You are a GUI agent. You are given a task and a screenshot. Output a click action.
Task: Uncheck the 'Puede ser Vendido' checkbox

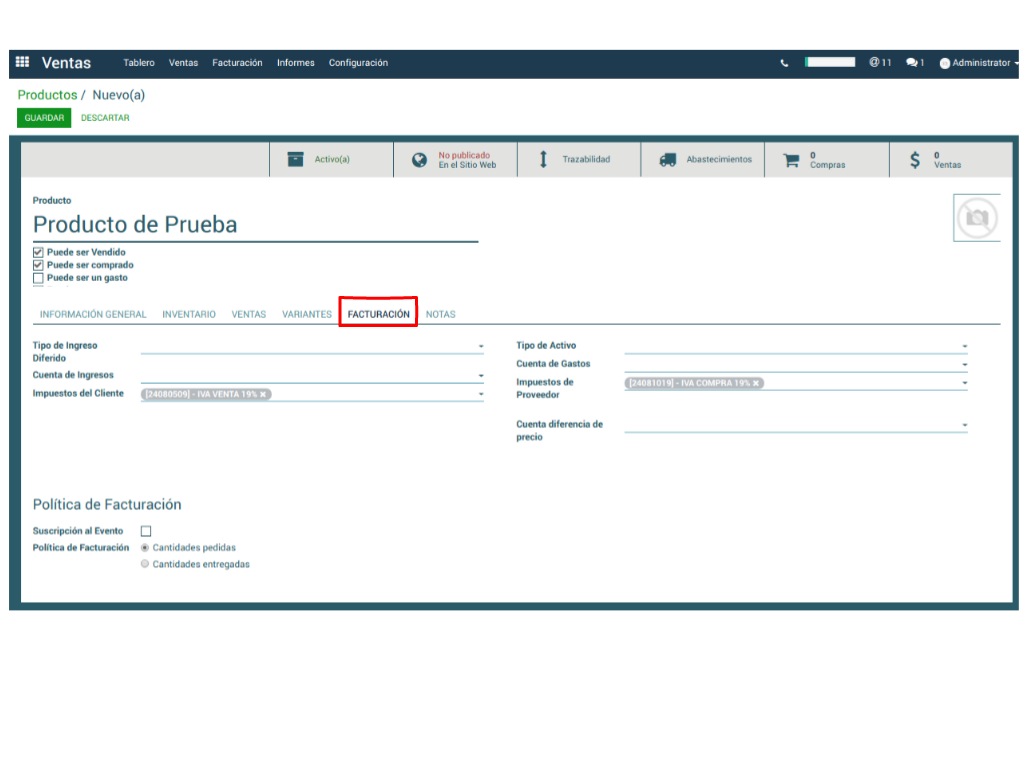pyautogui.click(x=38, y=253)
